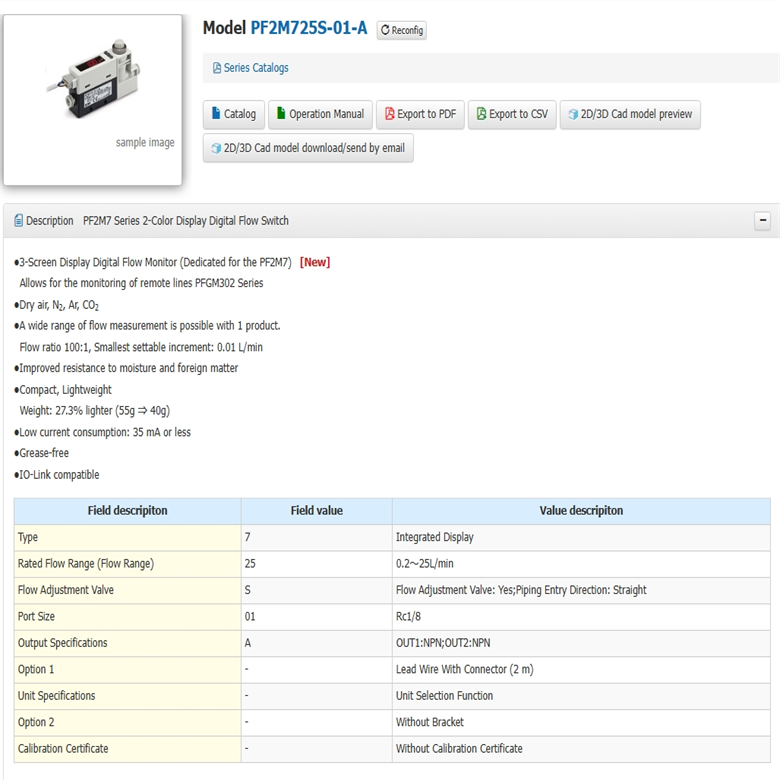The width and height of the screenshot is (780, 780).
Task: Collapse the Description section with the minus button
Action: [x=763, y=220]
